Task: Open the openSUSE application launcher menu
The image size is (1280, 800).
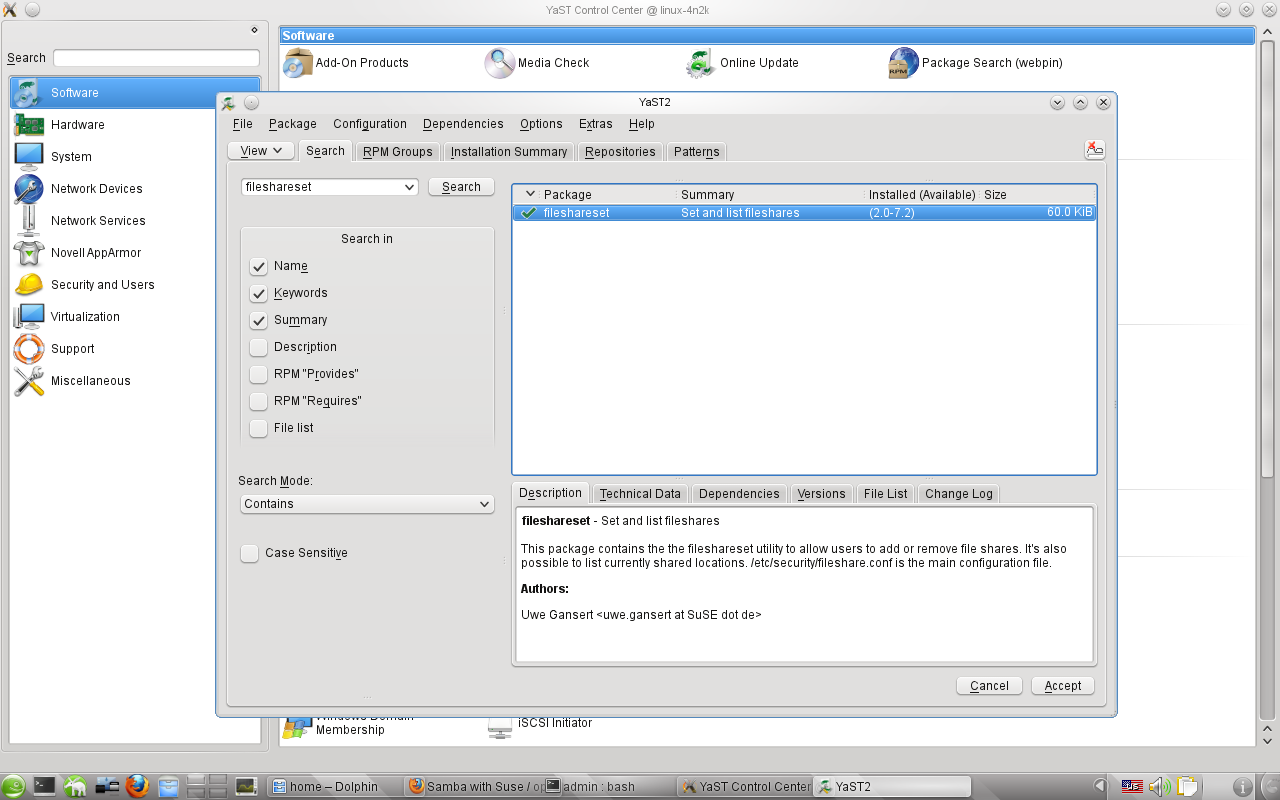Action: (x=13, y=787)
